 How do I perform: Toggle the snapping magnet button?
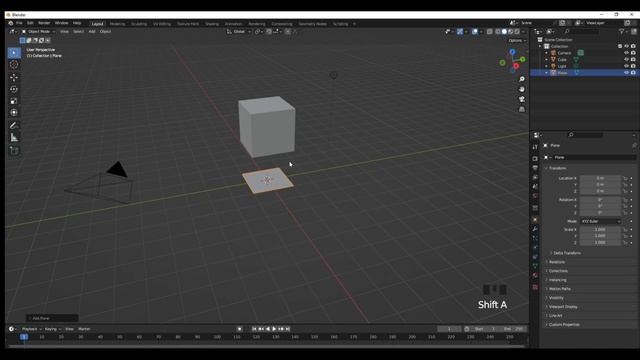(269, 31)
